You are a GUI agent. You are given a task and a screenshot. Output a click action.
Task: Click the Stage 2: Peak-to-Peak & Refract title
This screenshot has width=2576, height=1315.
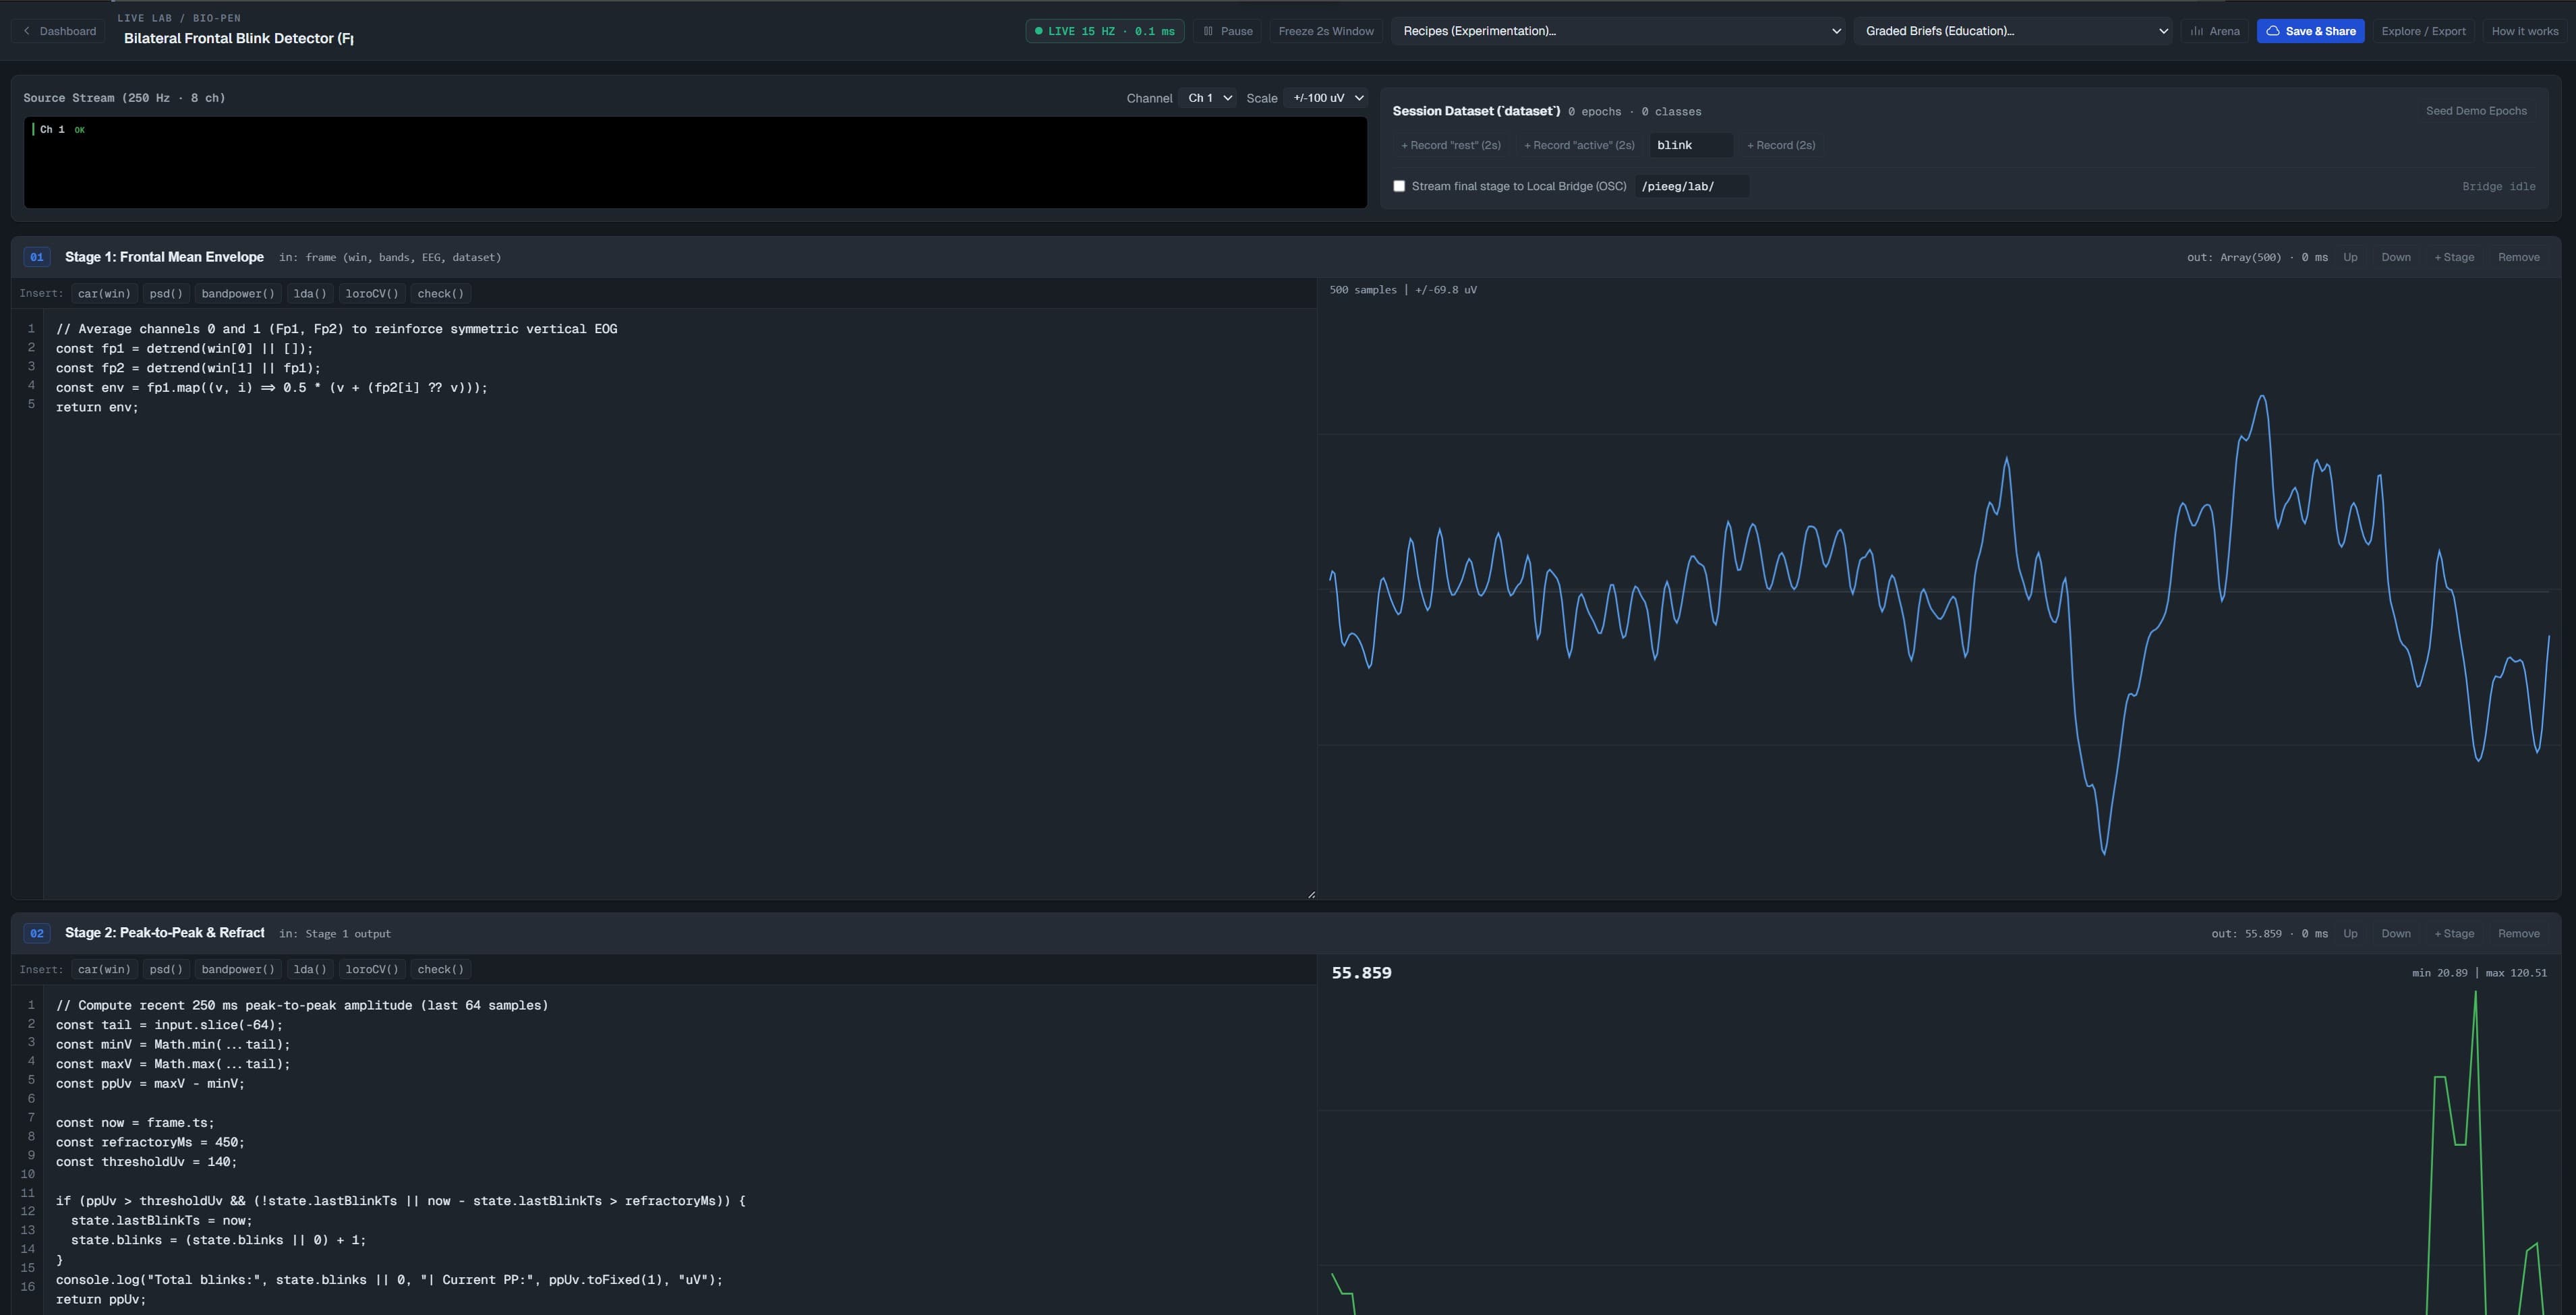tap(164, 933)
